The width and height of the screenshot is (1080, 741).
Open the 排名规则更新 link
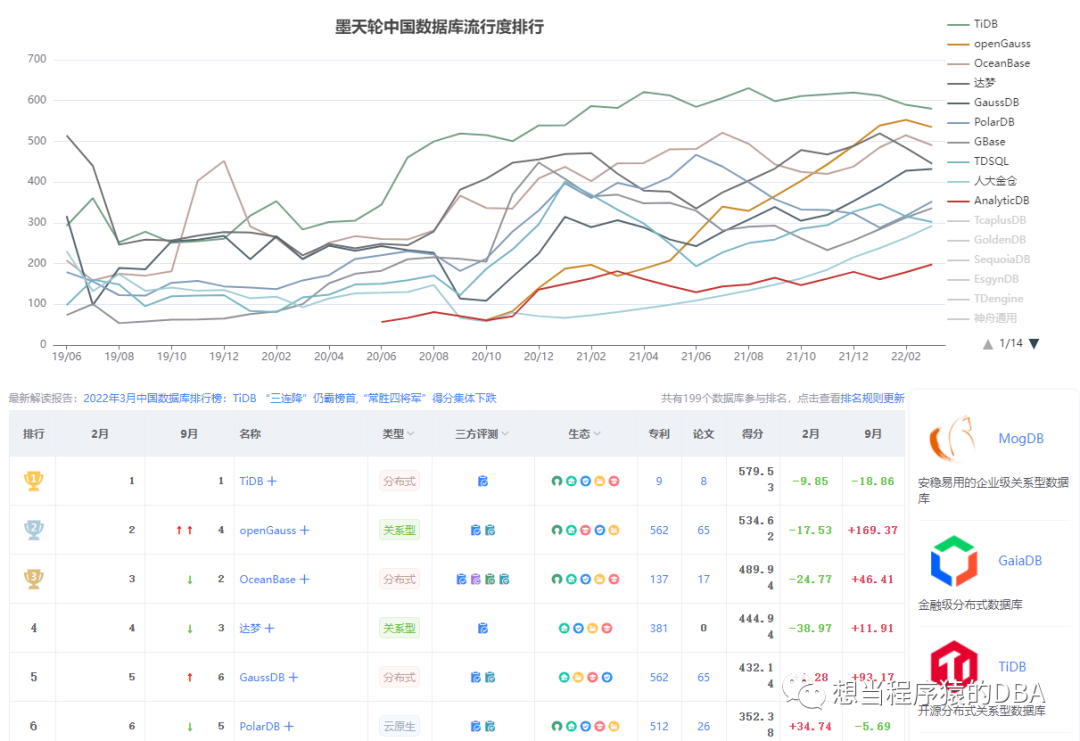point(873,398)
